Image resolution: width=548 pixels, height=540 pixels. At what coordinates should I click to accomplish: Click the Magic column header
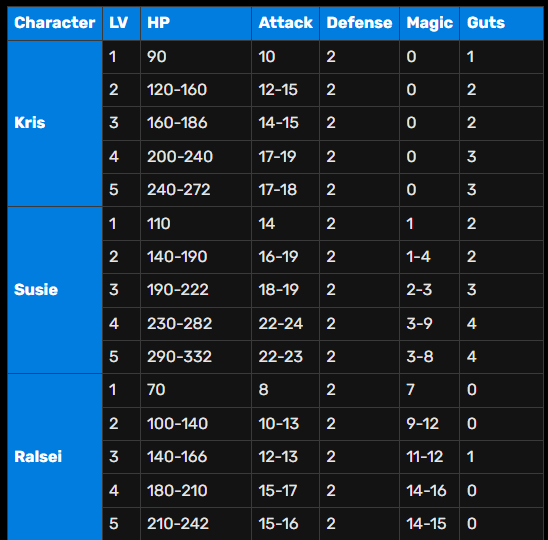430,23
